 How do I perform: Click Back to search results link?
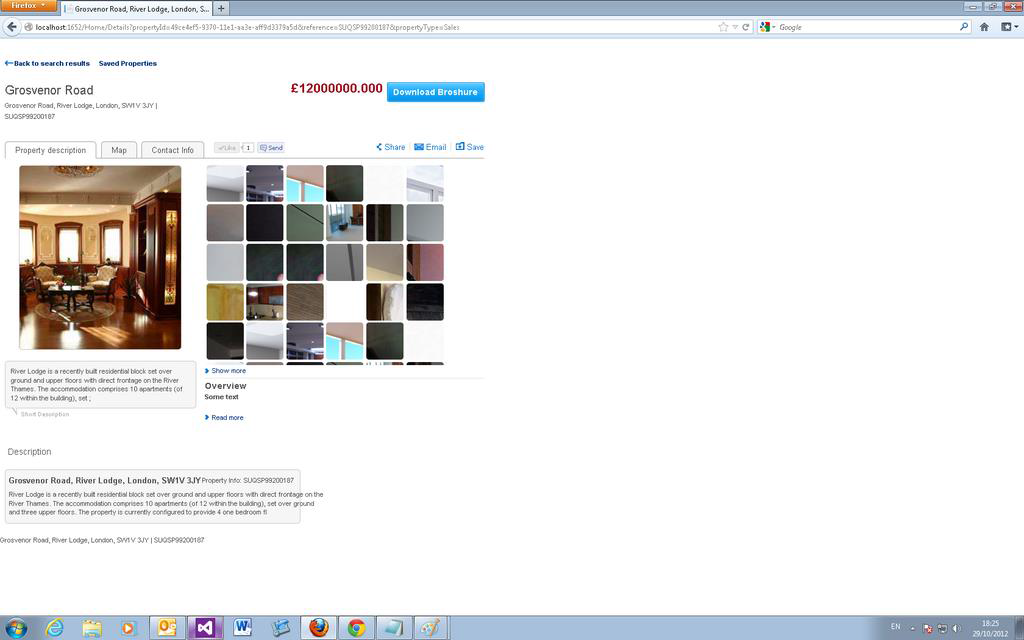[x=47, y=63]
